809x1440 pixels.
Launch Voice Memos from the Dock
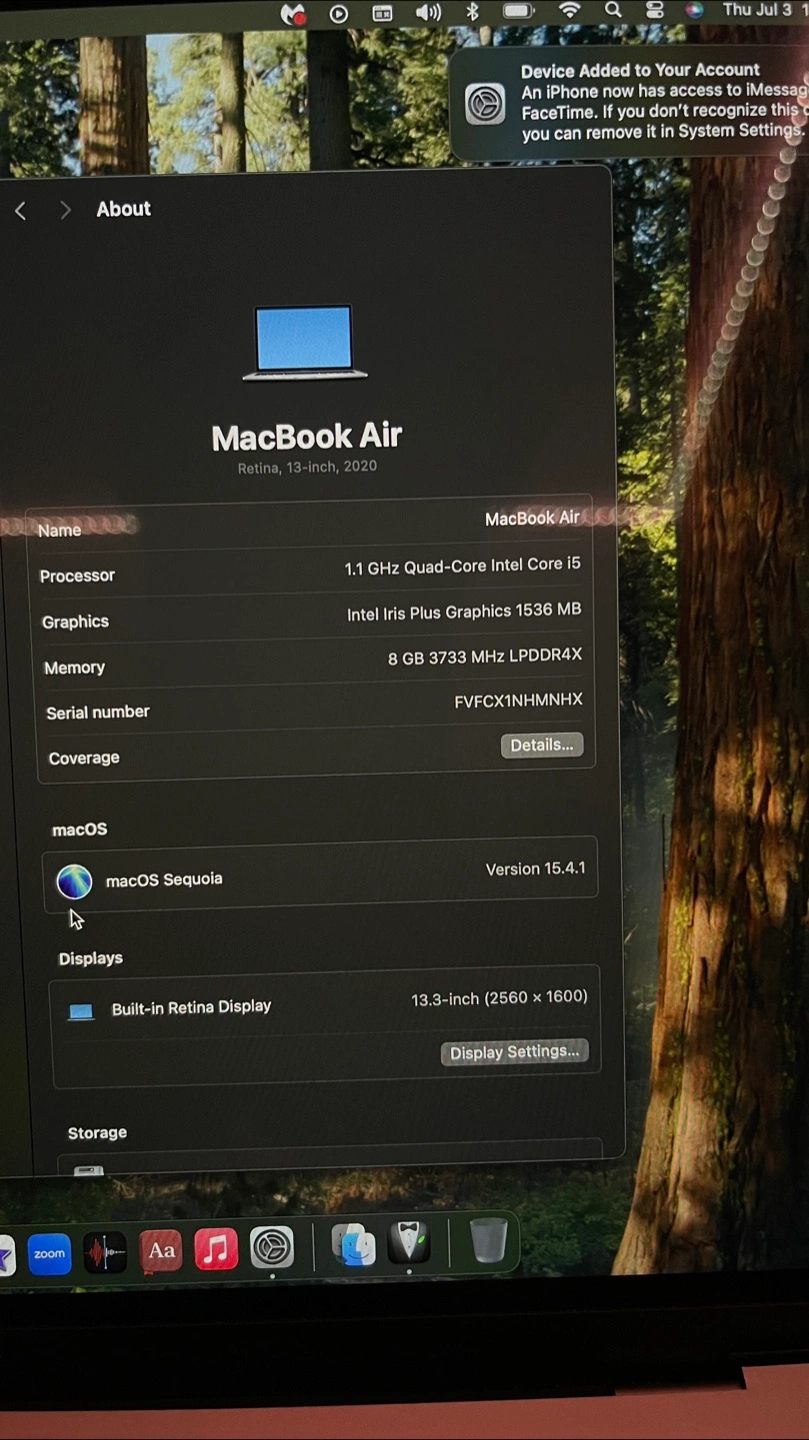[x=105, y=1253]
